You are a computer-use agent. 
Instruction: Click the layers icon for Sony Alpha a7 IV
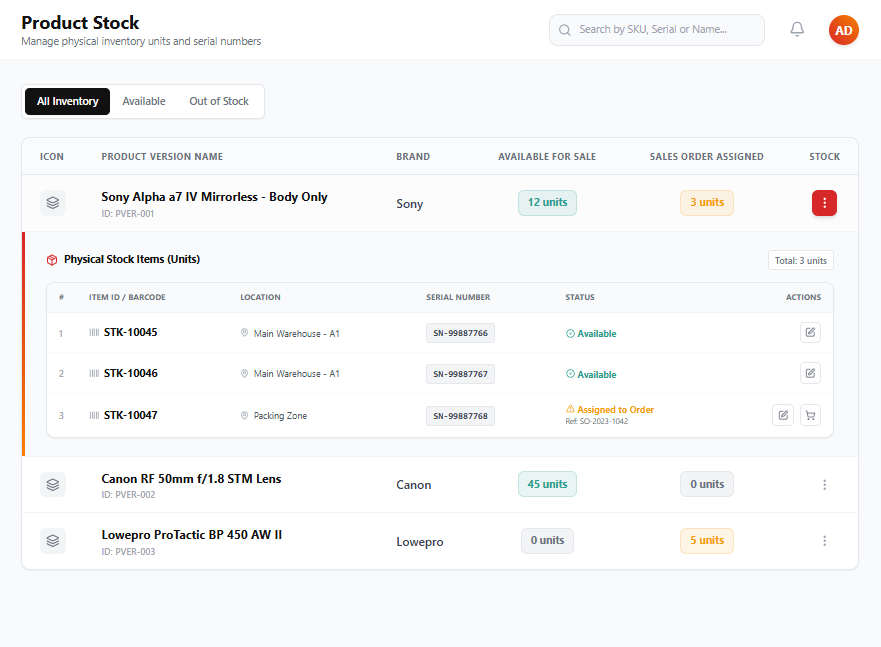point(53,203)
